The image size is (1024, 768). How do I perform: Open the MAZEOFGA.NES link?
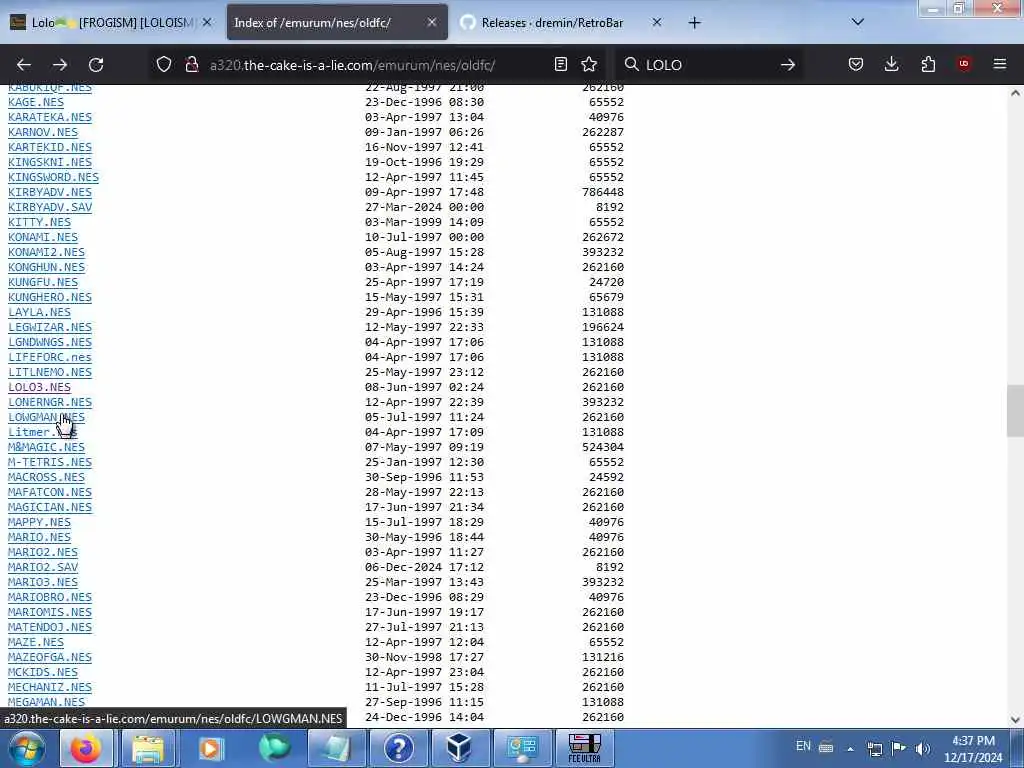point(50,657)
